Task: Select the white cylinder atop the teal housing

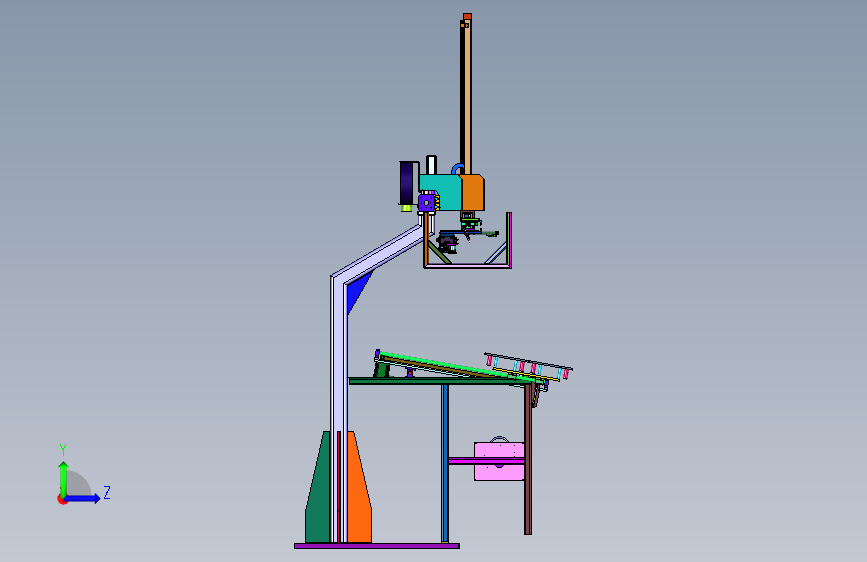Action: pos(431,165)
